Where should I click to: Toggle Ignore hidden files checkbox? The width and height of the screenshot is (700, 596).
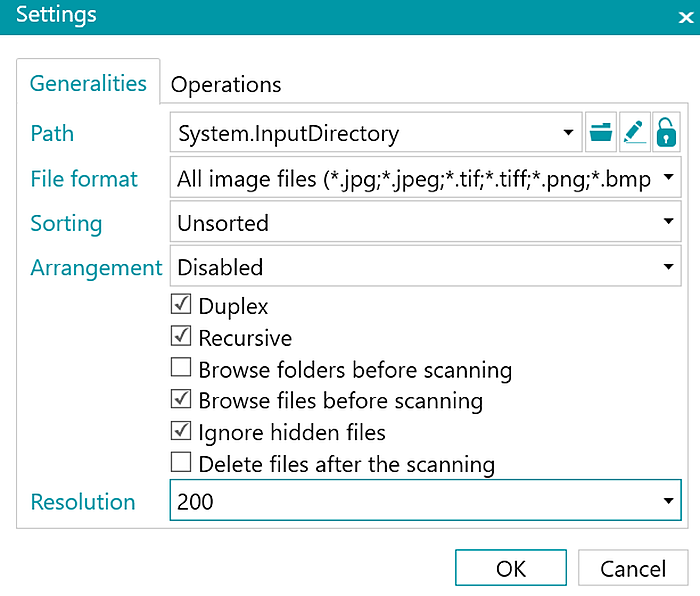pyautogui.click(x=181, y=431)
